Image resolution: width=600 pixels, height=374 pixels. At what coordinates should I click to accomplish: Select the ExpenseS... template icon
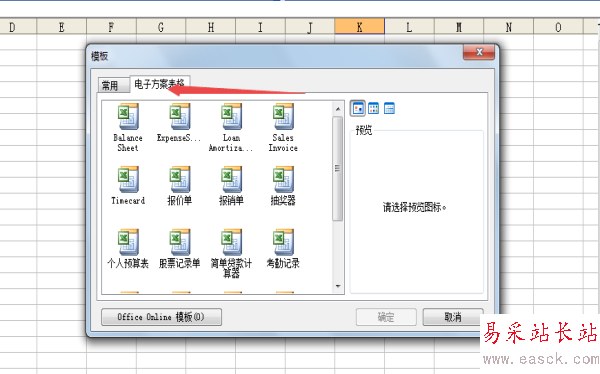tap(180, 116)
